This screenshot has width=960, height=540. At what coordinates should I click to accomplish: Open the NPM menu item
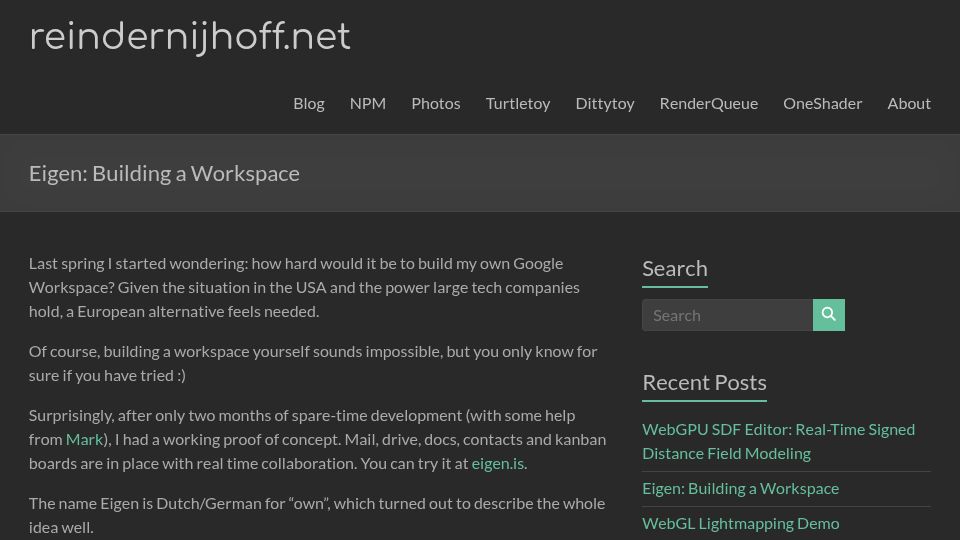tap(368, 103)
